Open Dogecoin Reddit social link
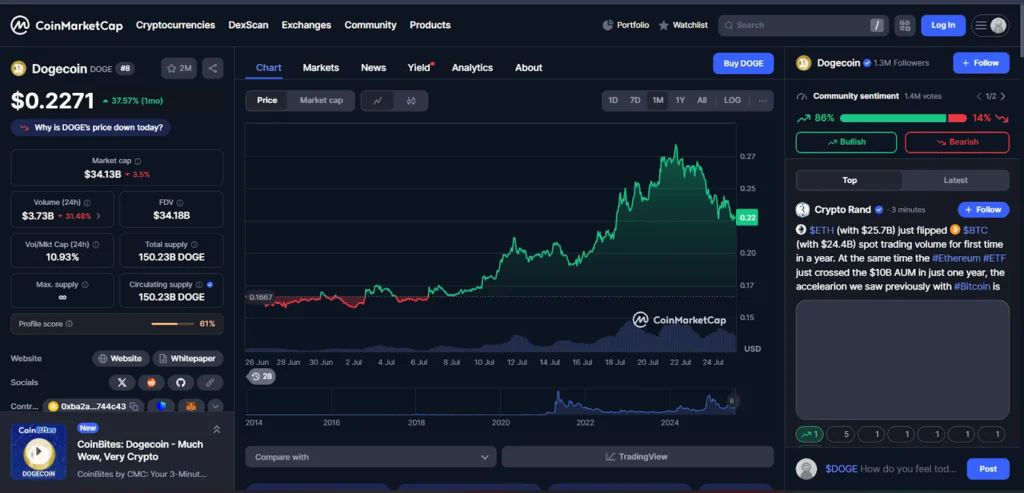1024x493 pixels. (x=152, y=383)
